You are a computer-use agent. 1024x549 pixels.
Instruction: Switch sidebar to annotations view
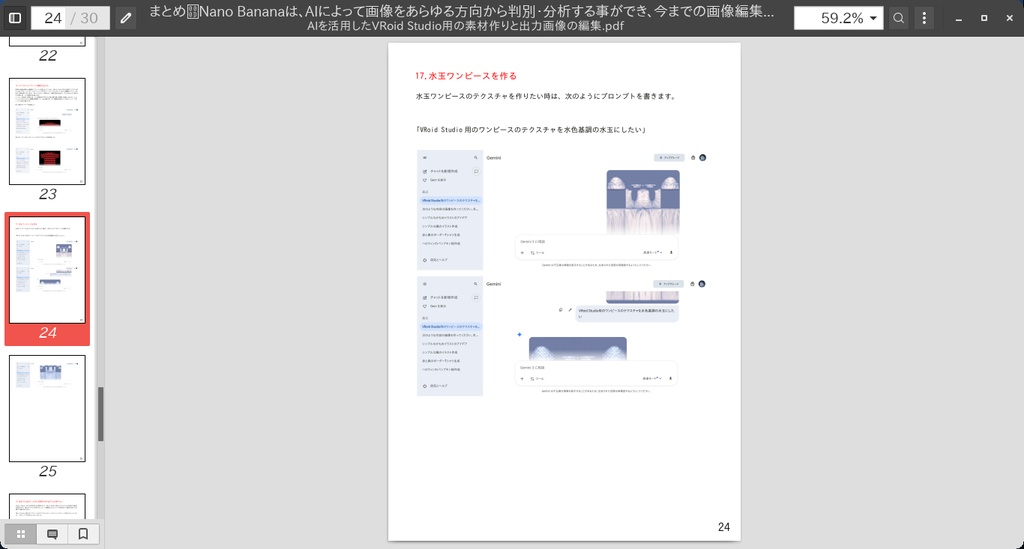tap(52, 534)
